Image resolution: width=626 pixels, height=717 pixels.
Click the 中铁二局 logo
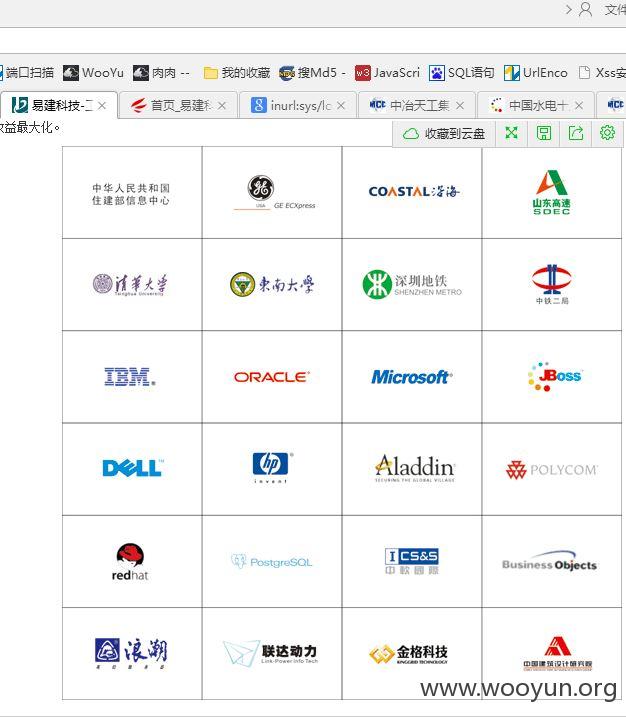[x=552, y=284]
